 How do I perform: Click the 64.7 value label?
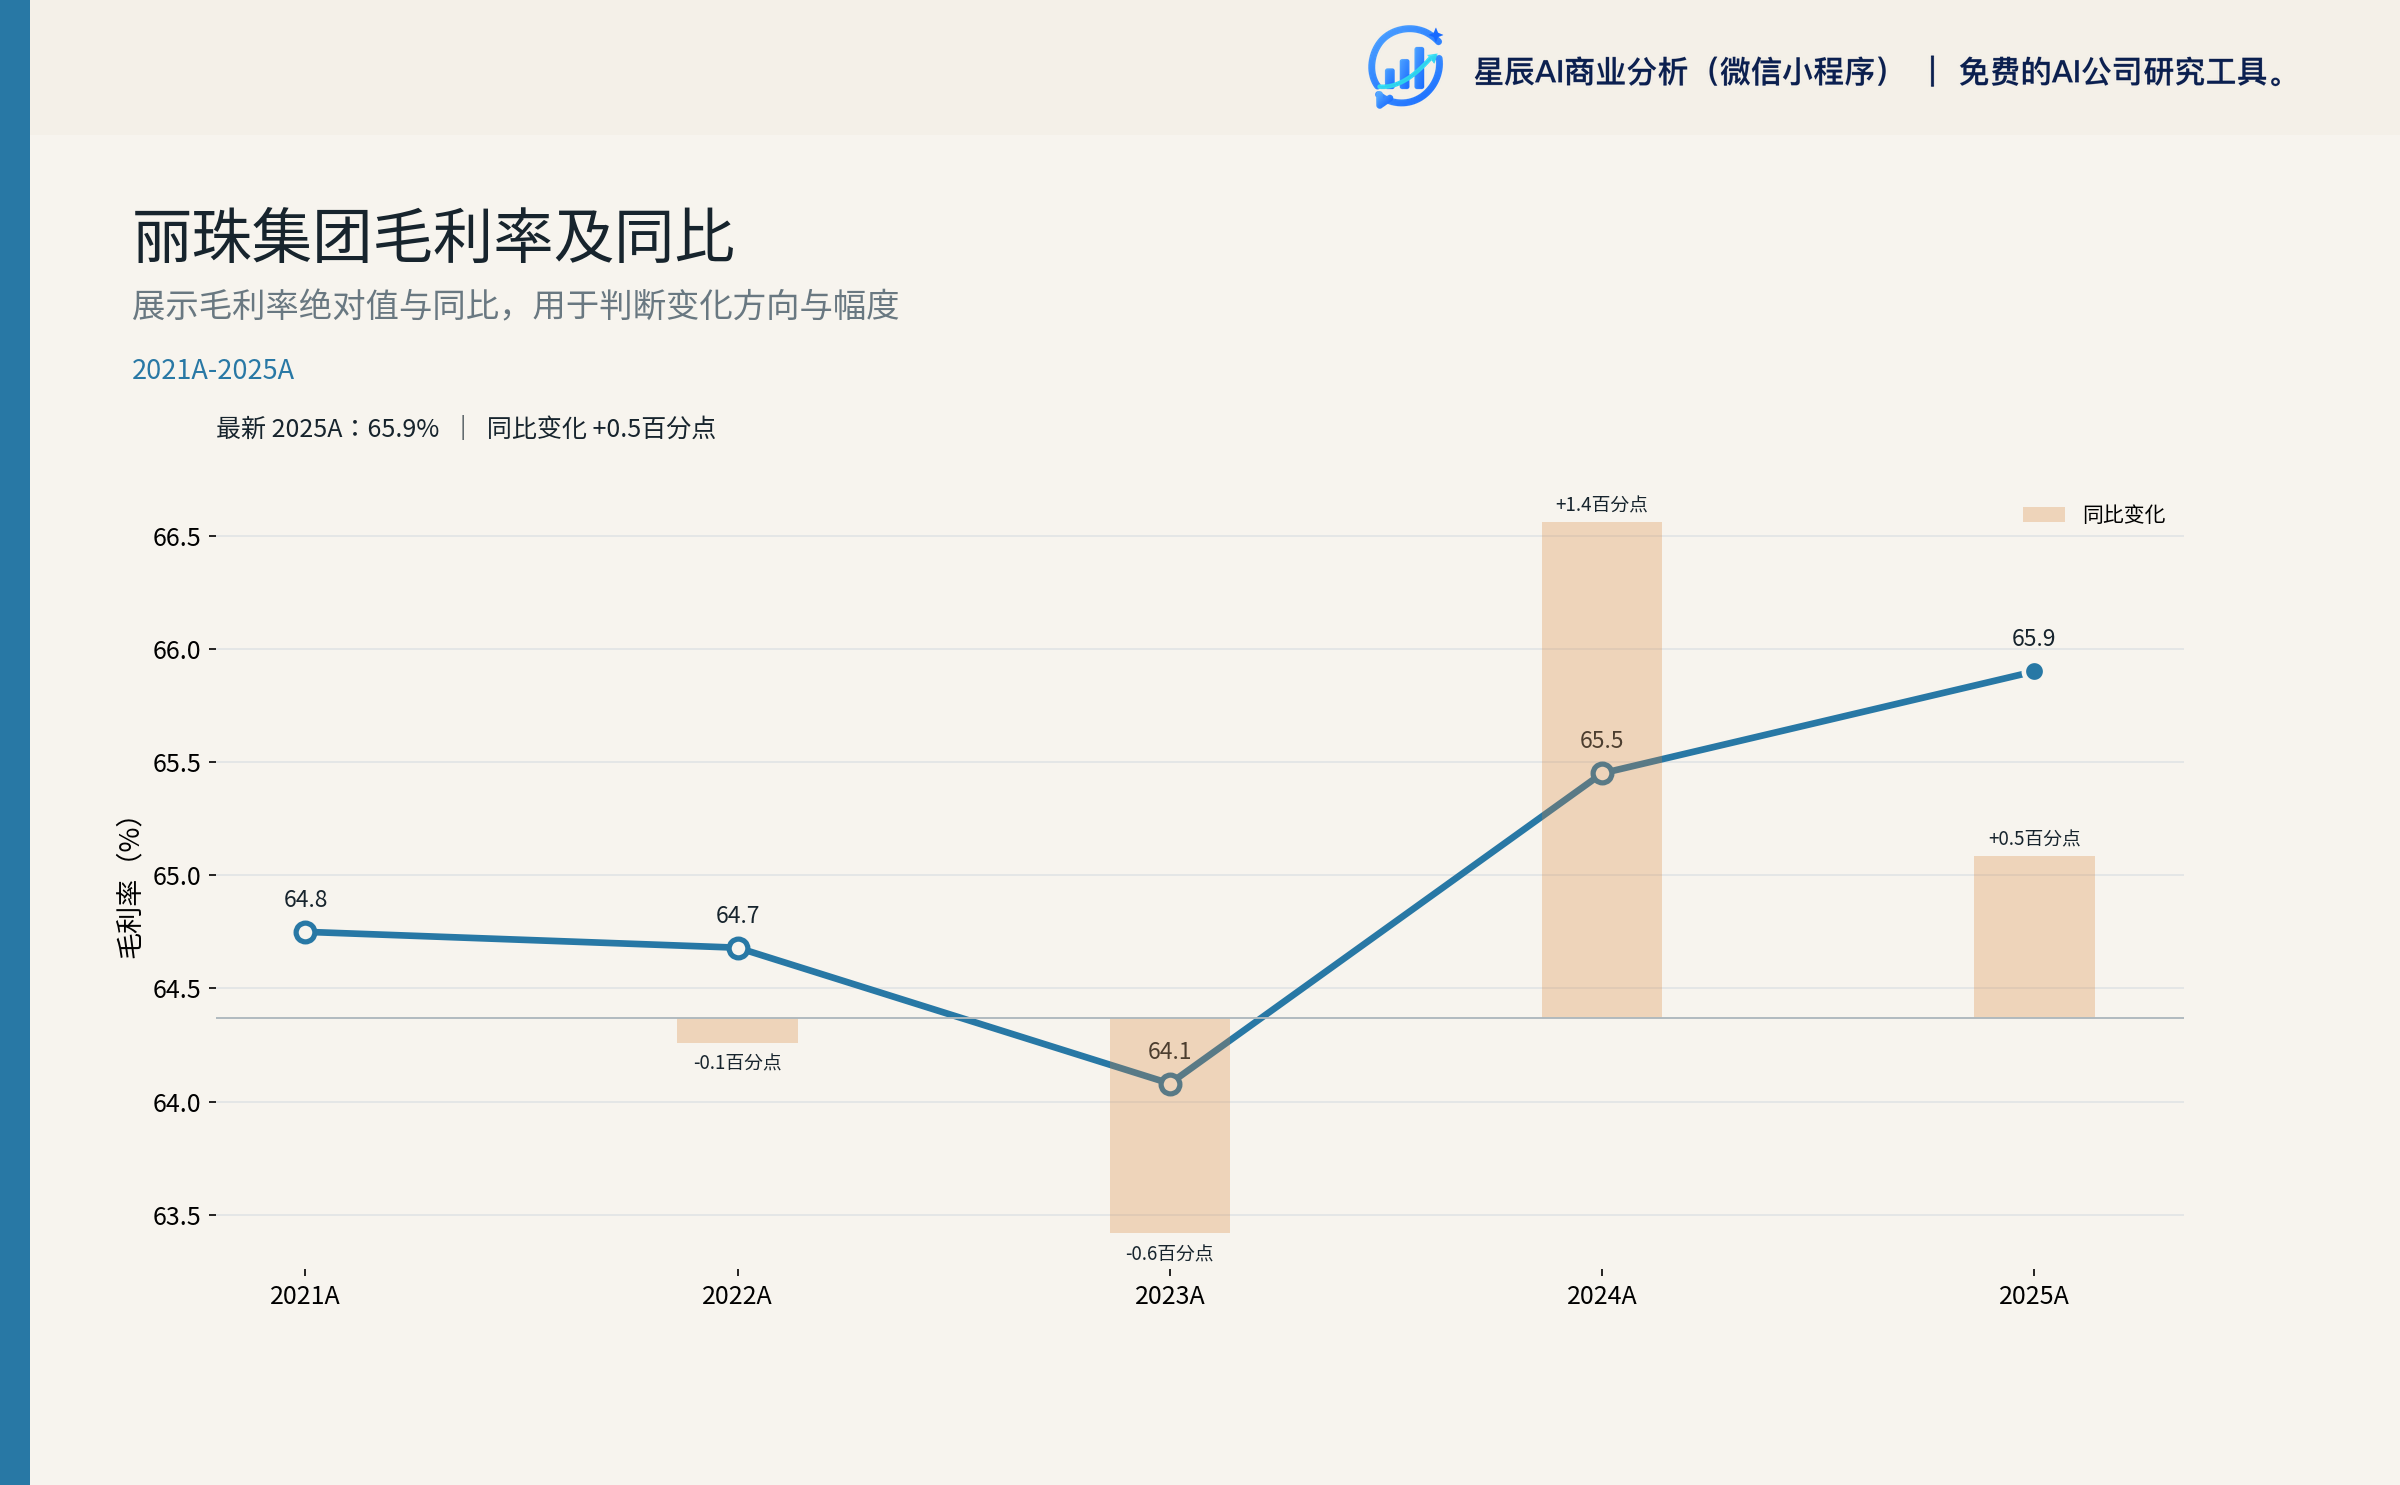tap(738, 915)
